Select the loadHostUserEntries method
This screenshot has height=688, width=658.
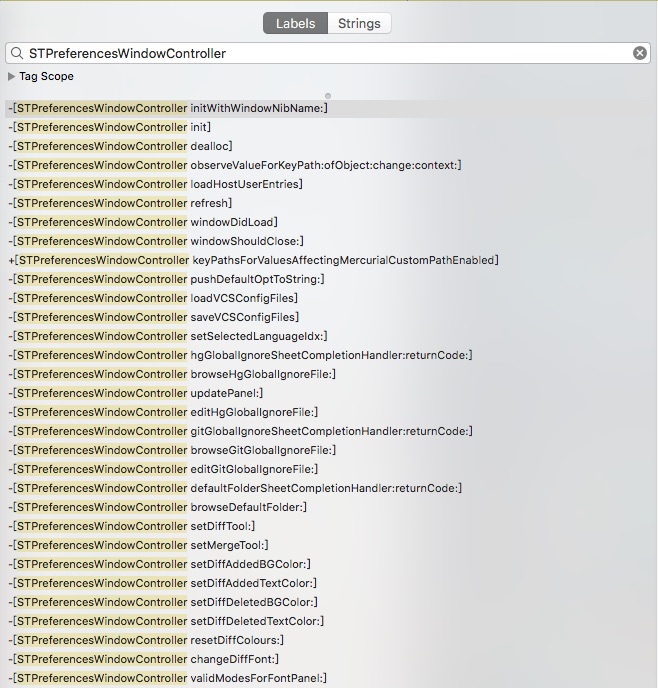click(x=155, y=184)
